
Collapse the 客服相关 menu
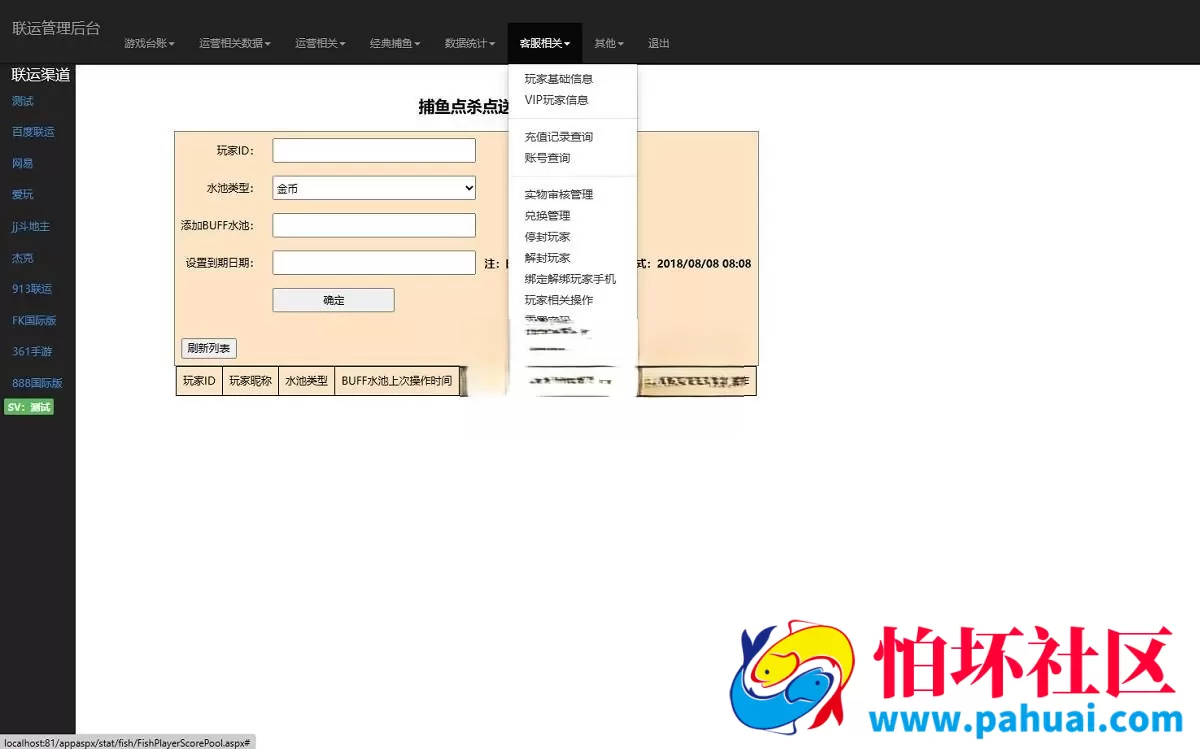click(x=545, y=44)
